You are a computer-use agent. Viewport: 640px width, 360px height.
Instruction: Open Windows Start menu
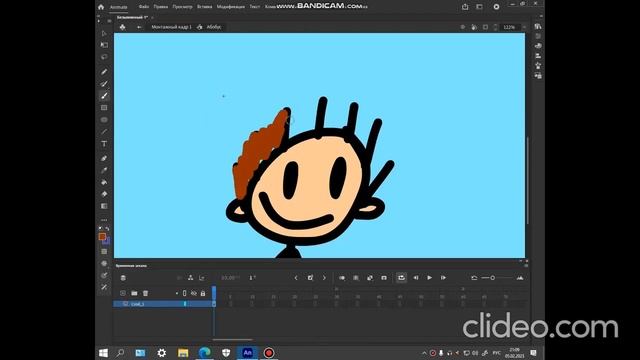tap(103, 353)
